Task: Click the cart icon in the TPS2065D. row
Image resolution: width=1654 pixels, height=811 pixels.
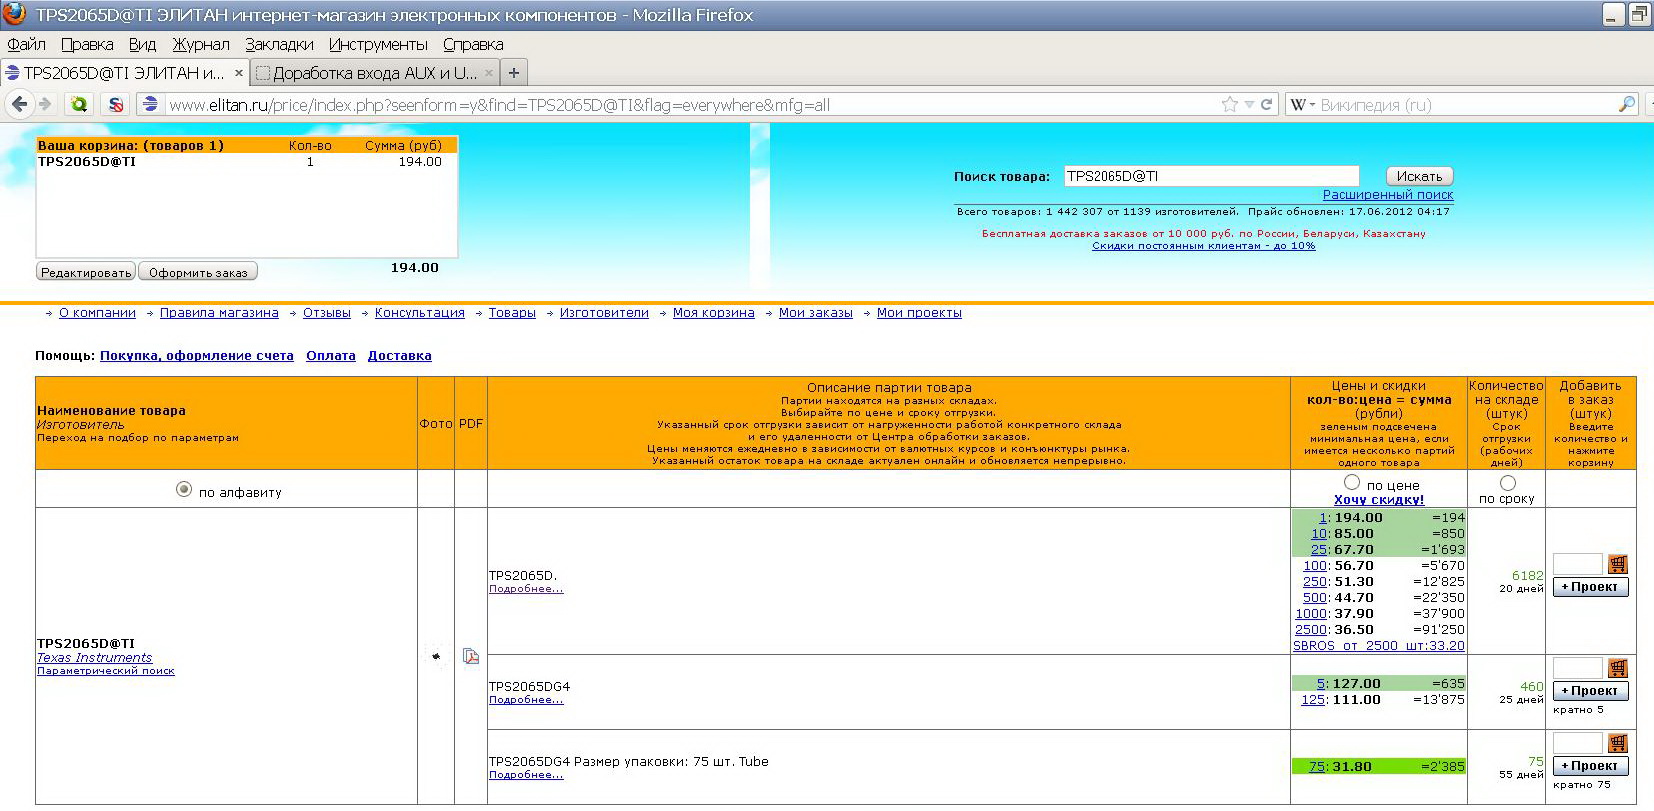Action: coord(1617,564)
